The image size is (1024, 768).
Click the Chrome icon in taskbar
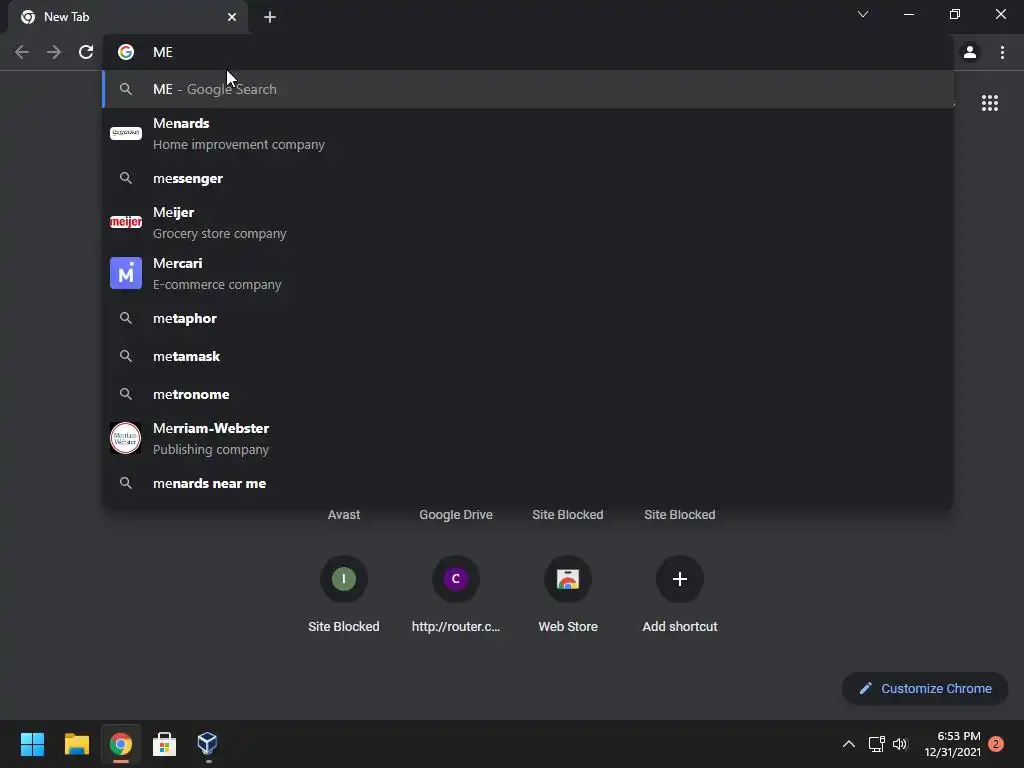pyautogui.click(x=121, y=744)
